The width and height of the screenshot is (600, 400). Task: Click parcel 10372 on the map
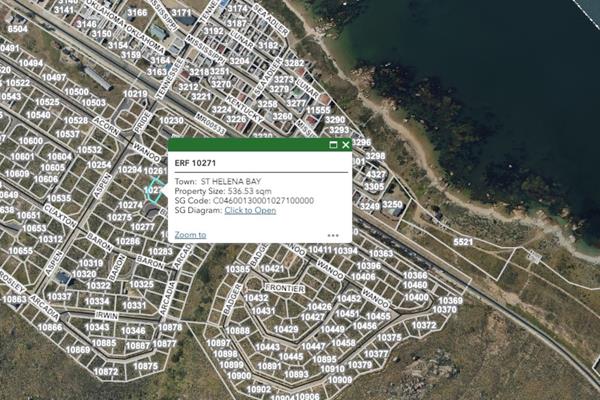tap(424, 325)
